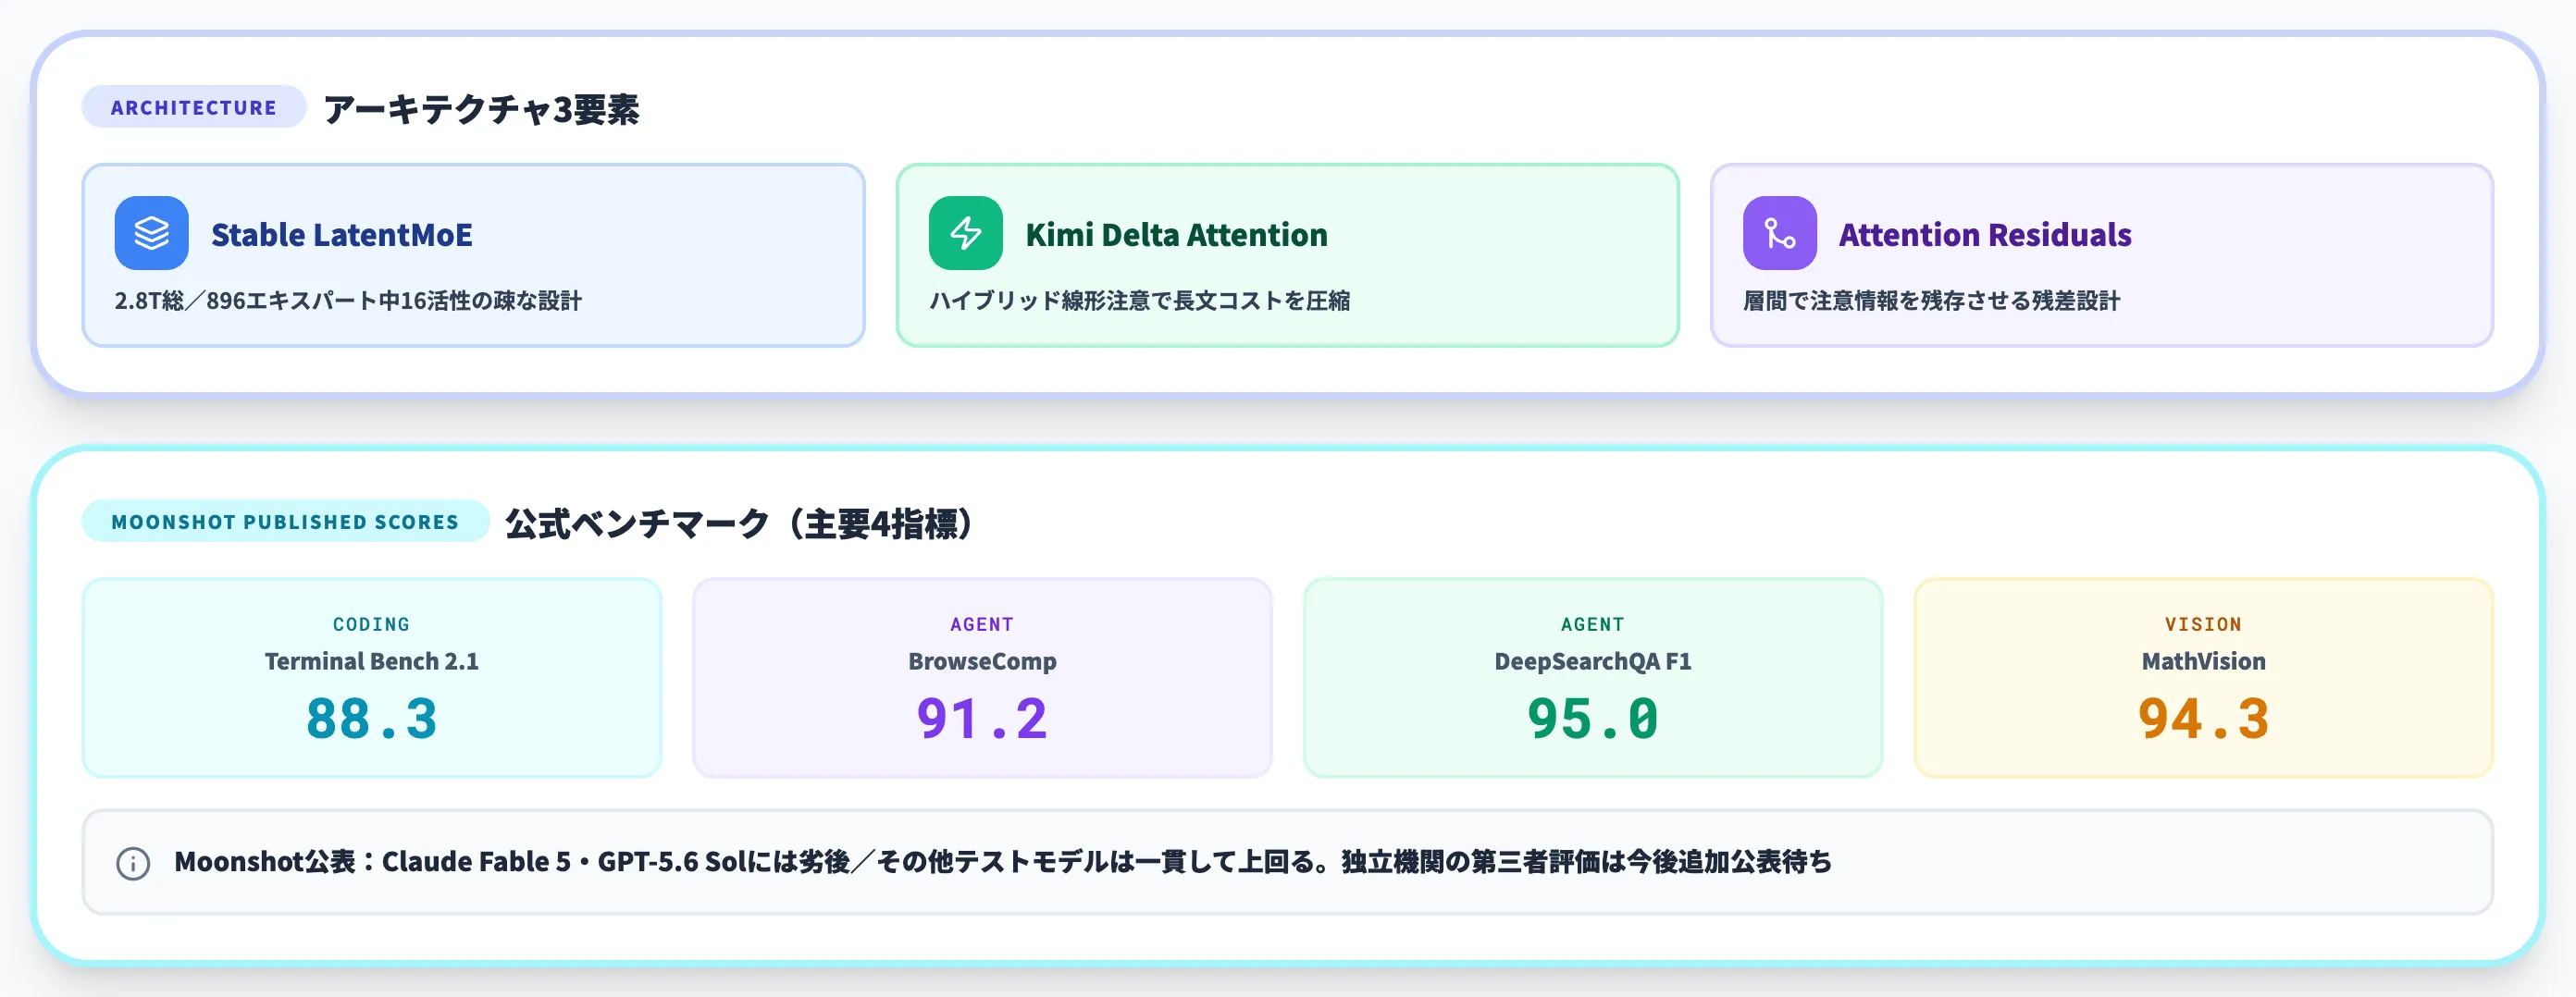Image resolution: width=2576 pixels, height=997 pixels.
Task: Select the AGENT label above BrowseComp
Action: coord(982,624)
